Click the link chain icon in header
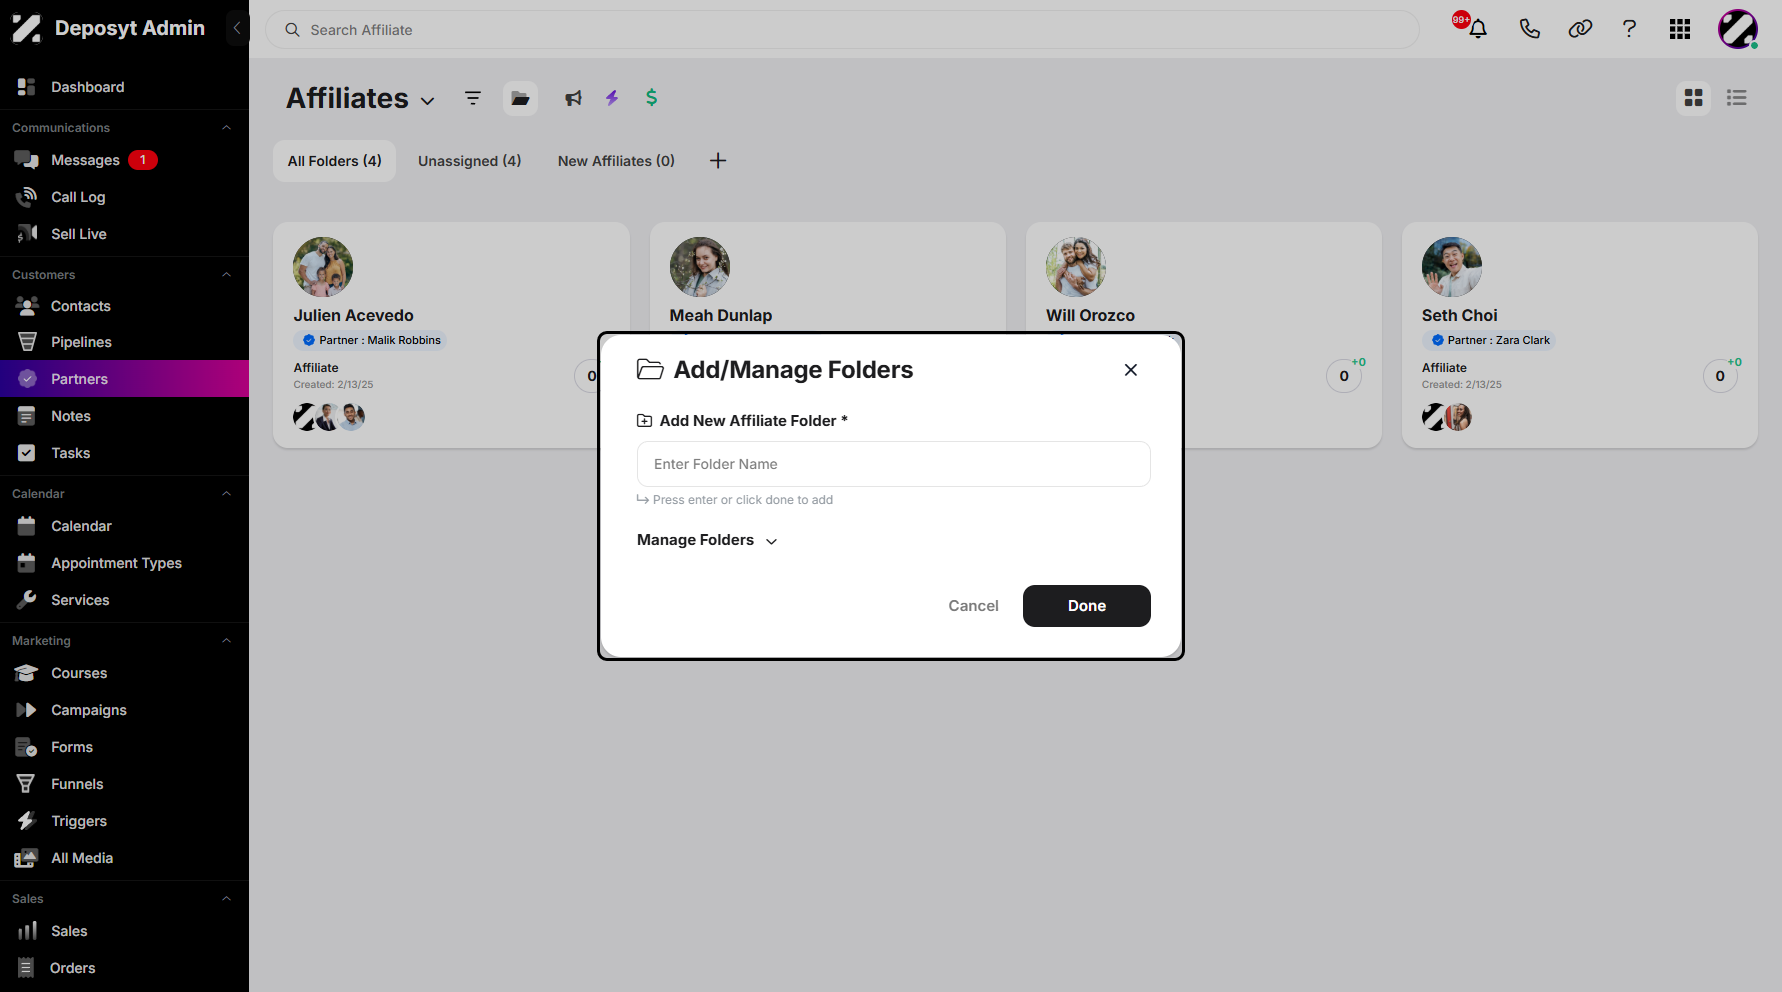This screenshot has height=992, width=1782. pos(1580,29)
